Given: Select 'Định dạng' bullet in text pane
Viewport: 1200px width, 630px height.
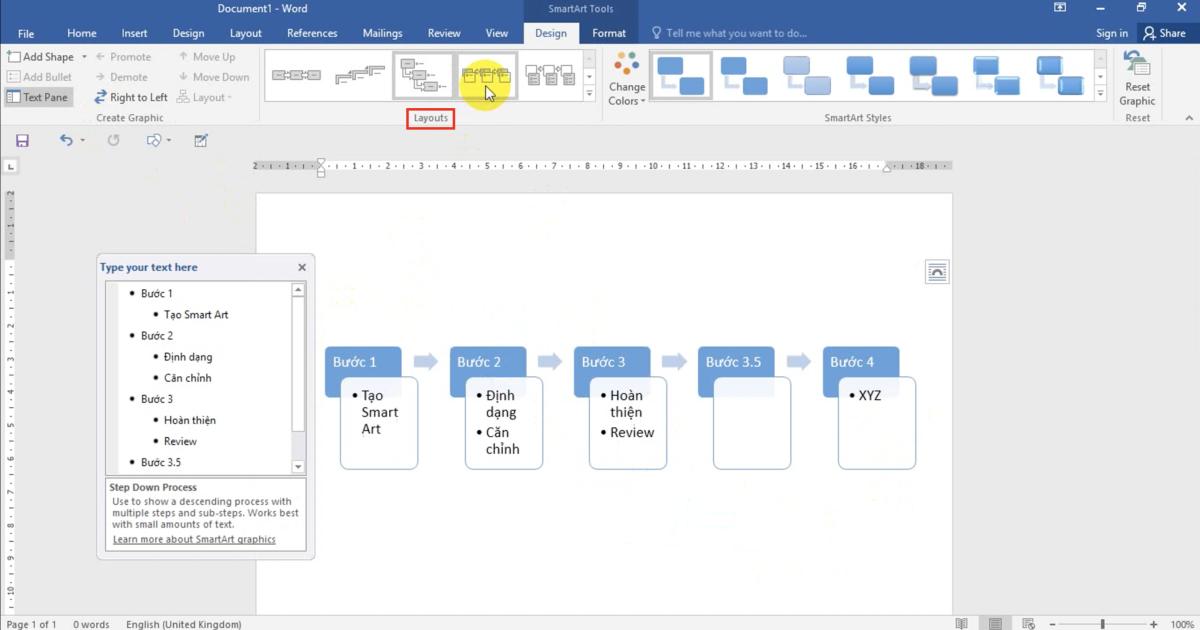Looking at the screenshot, I should click(188, 357).
